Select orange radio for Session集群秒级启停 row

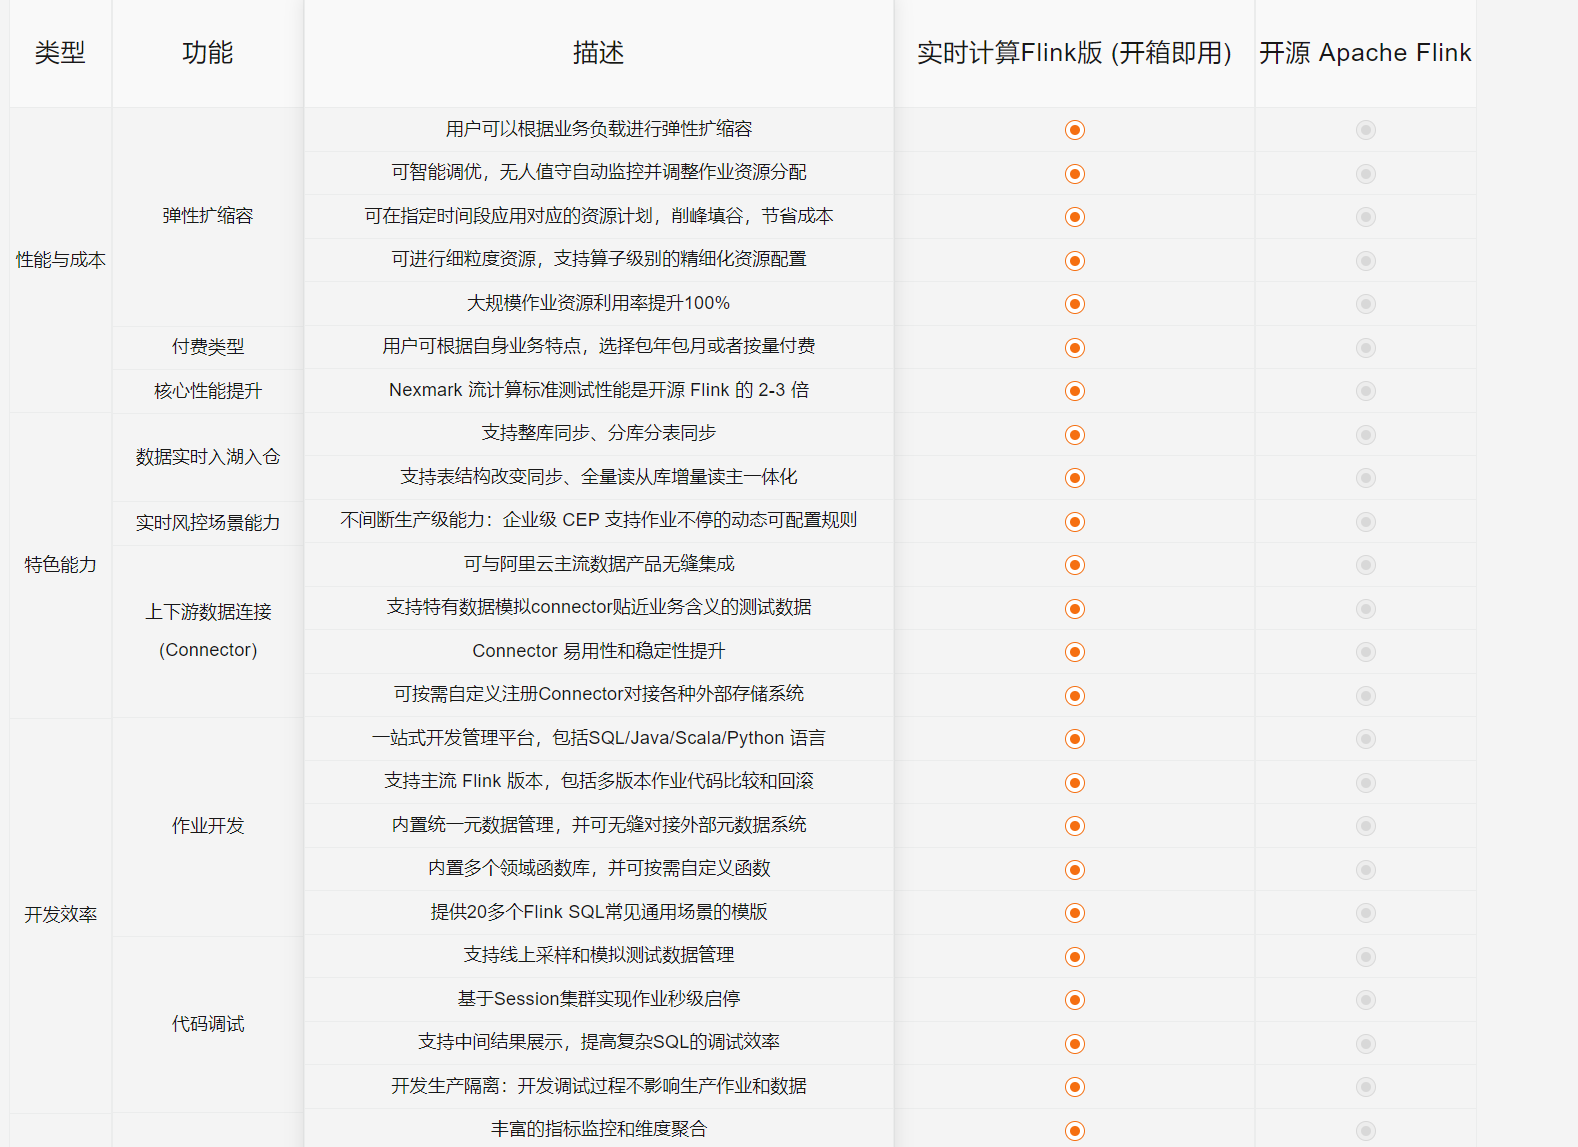(x=1075, y=1000)
